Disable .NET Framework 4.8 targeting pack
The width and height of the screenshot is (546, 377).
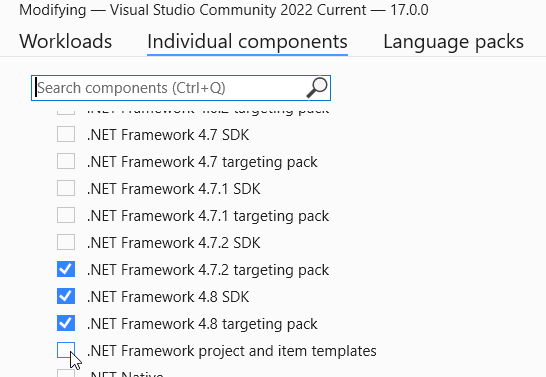[66, 323]
